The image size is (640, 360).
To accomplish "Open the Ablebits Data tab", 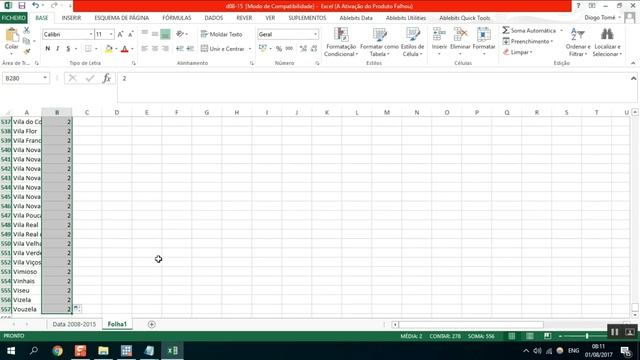I will click(x=356, y=18).
